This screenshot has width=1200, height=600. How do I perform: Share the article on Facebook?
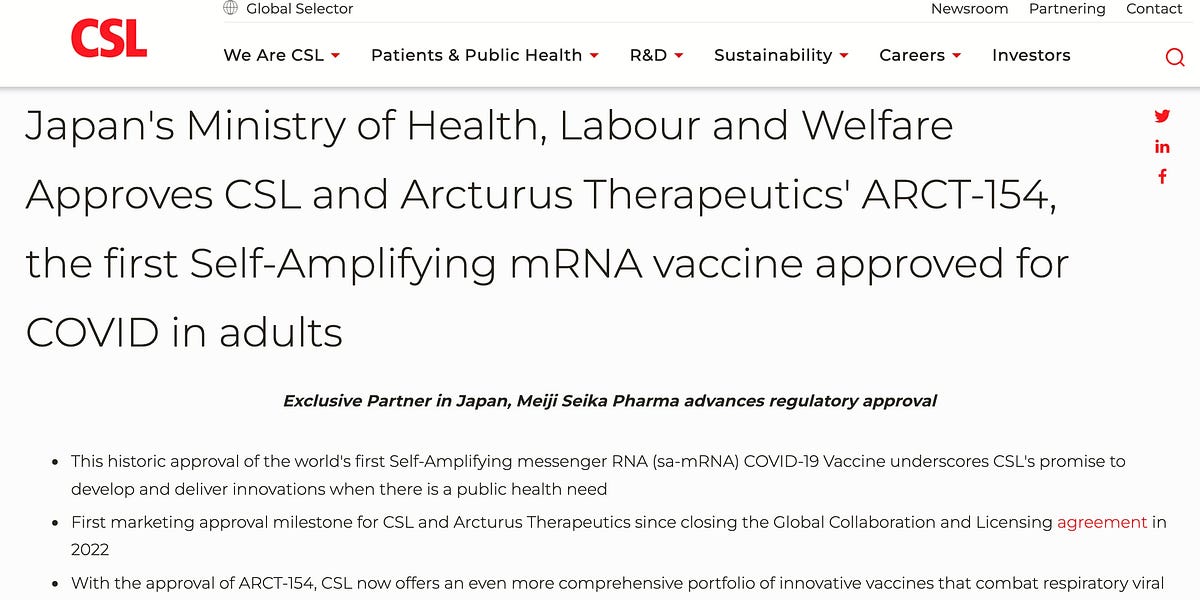[1162, 176]
